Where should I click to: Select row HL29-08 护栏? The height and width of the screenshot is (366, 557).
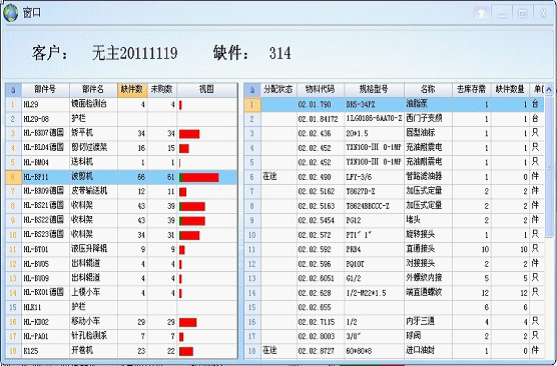121,119
